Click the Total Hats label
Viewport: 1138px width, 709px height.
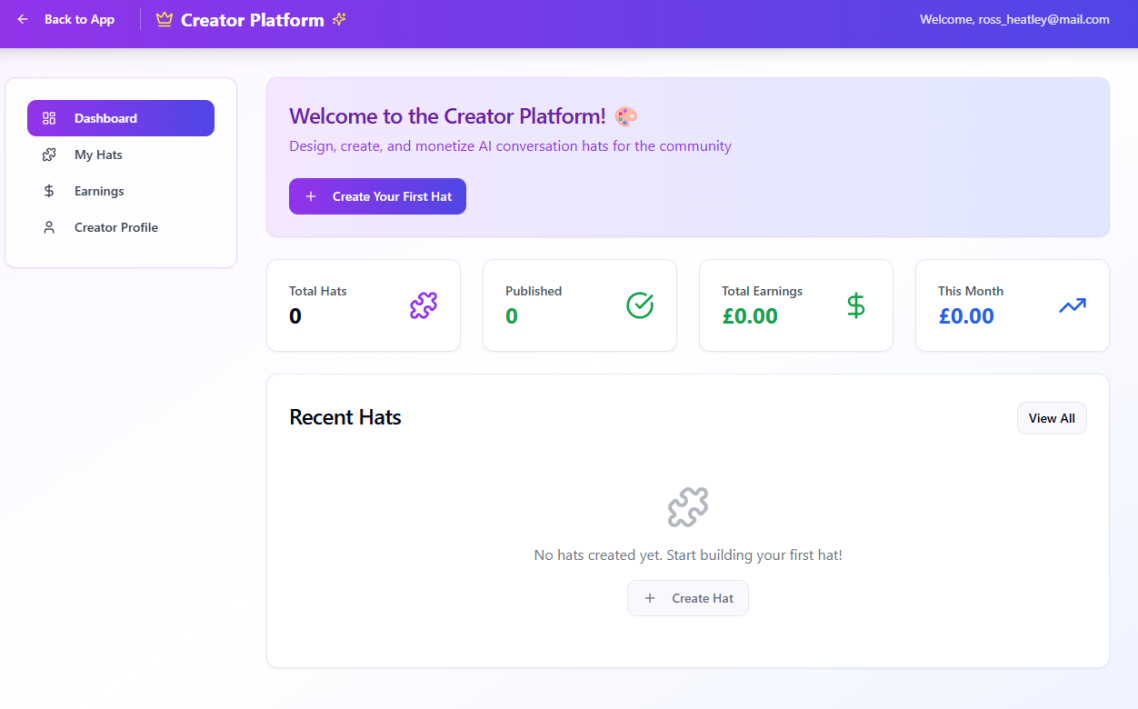[x=318, y=291]
